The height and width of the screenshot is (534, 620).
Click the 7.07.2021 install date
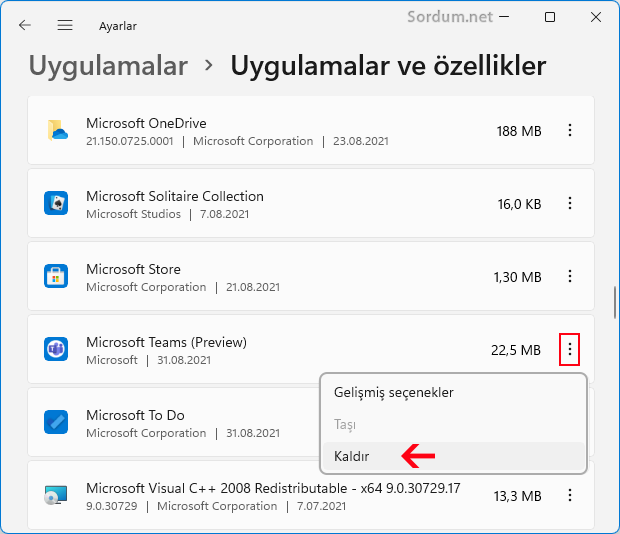point(321,506)
